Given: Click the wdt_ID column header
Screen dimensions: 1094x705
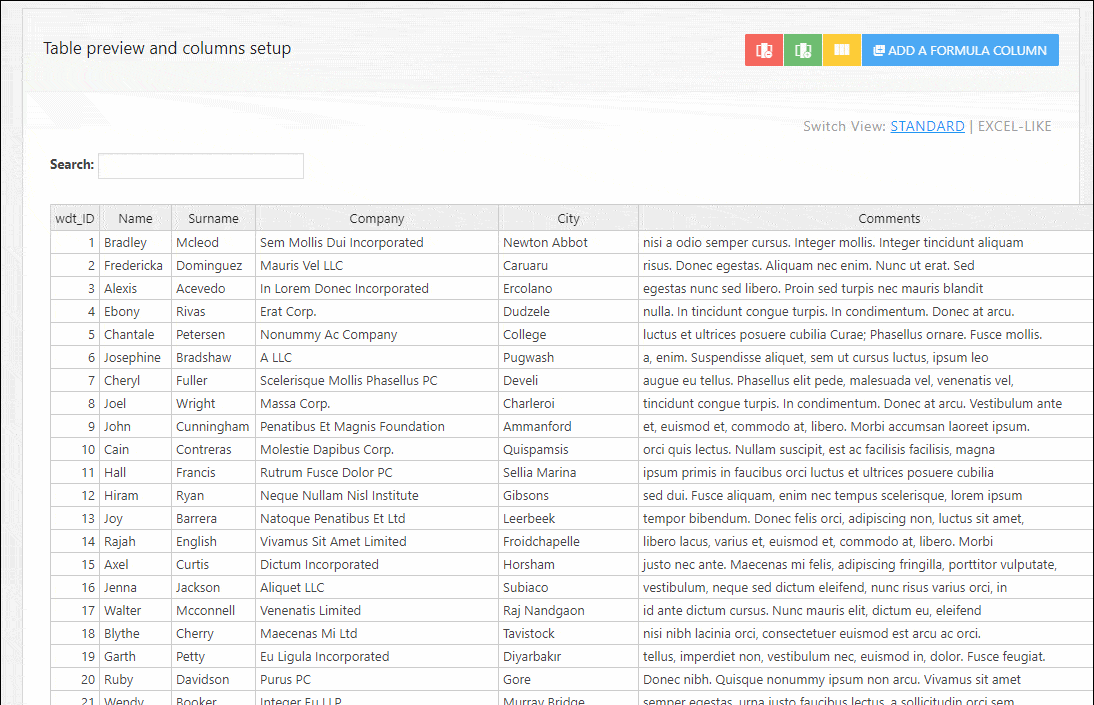Looking at the screenshot, I should tap(75, 218).
